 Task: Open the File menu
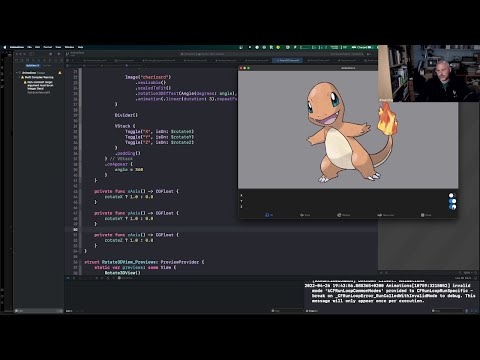coord(29,47)
